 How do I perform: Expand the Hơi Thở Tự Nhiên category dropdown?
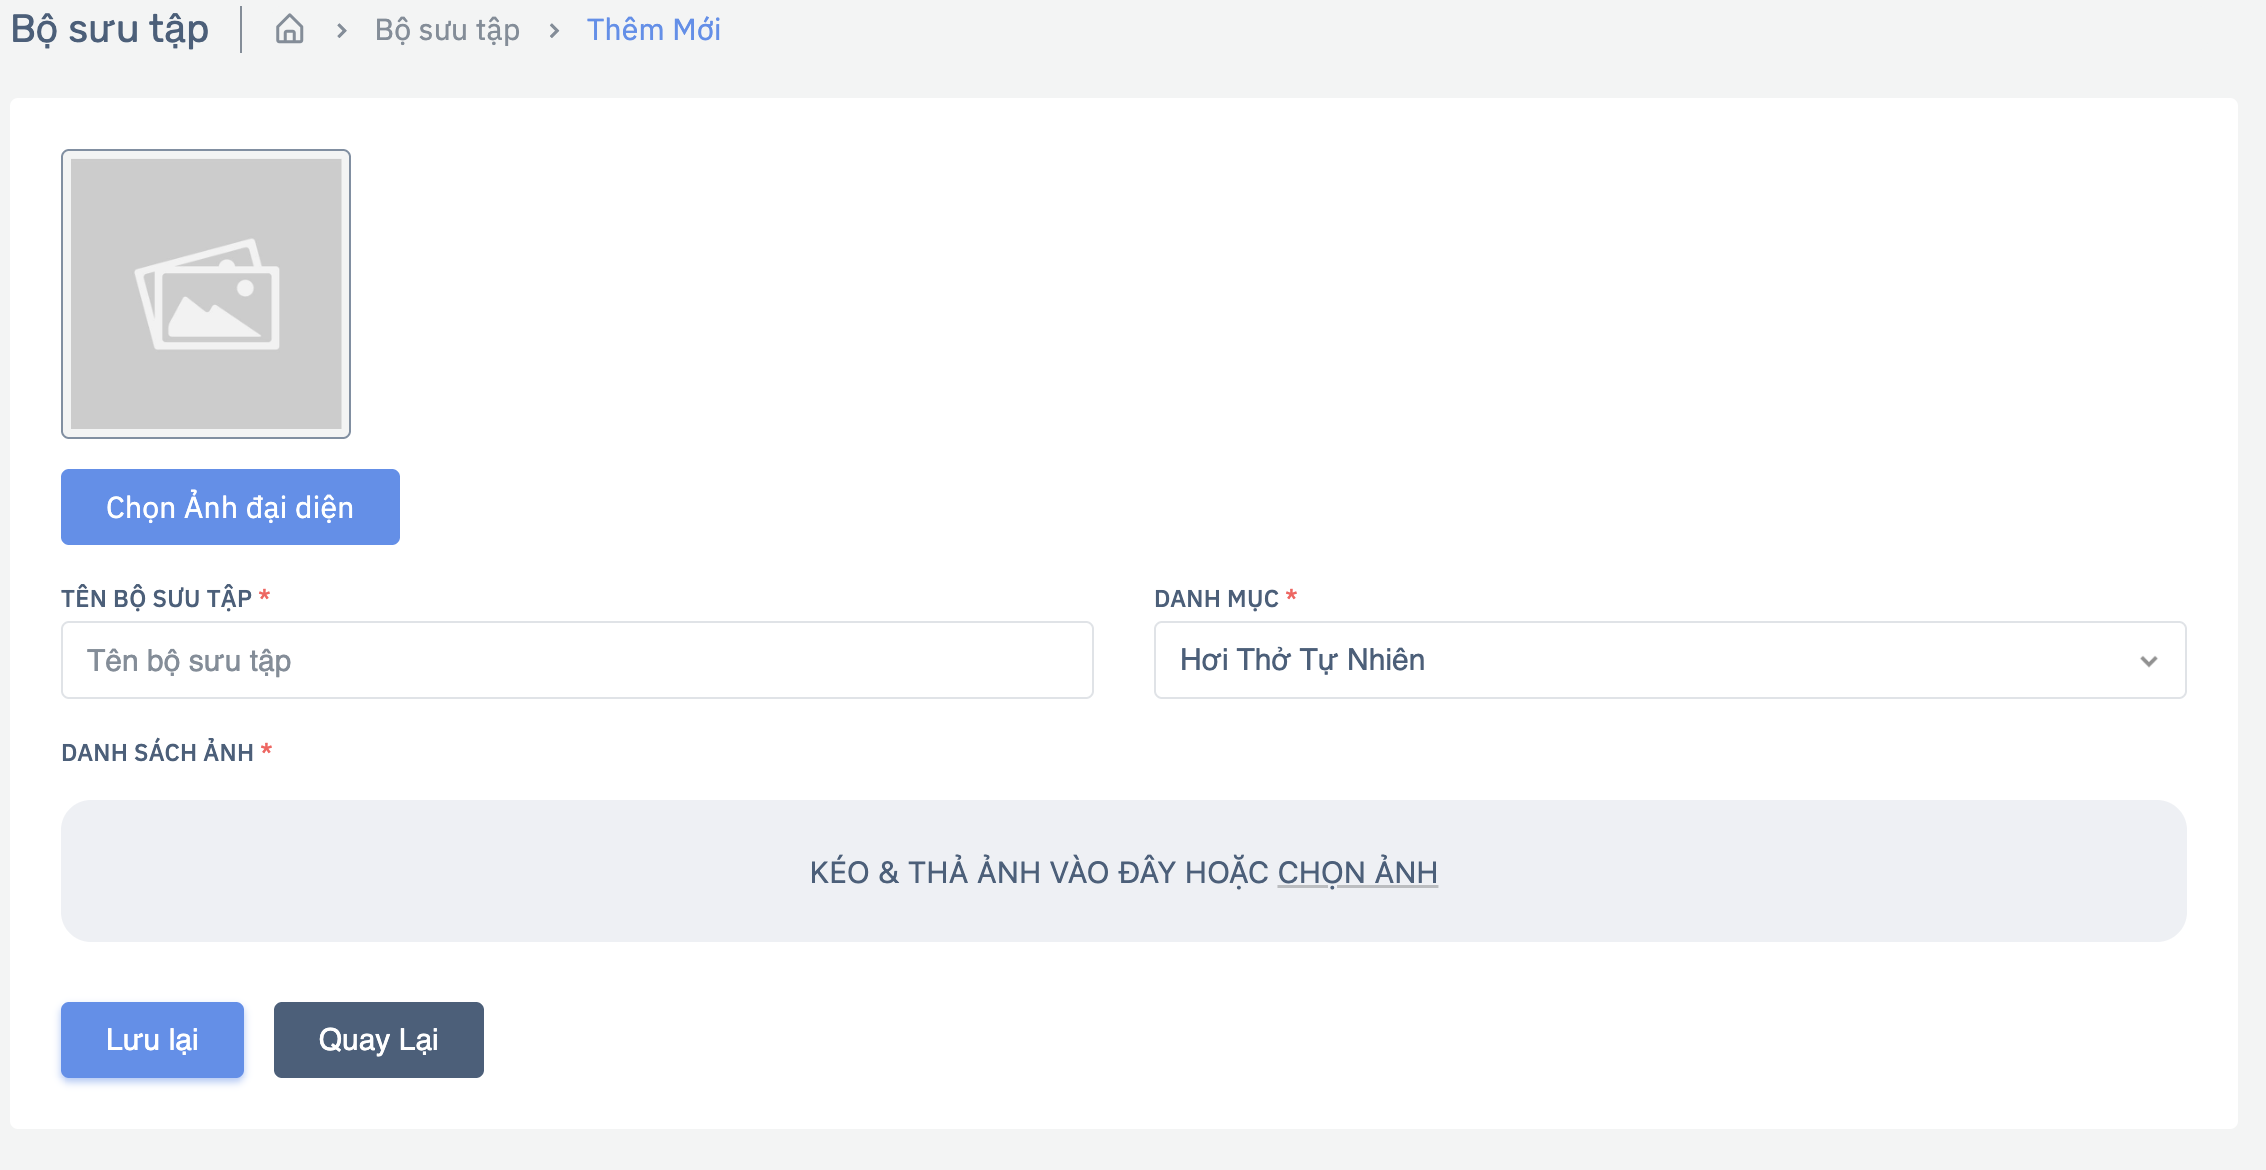[x=1670, y=660]
